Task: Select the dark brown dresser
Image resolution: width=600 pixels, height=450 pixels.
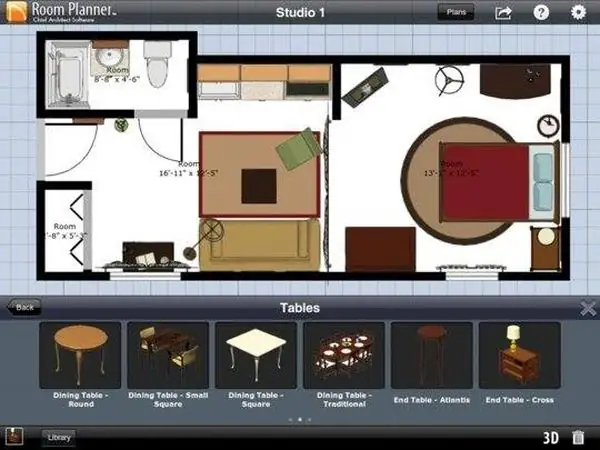Action: (x=380, y=249)
